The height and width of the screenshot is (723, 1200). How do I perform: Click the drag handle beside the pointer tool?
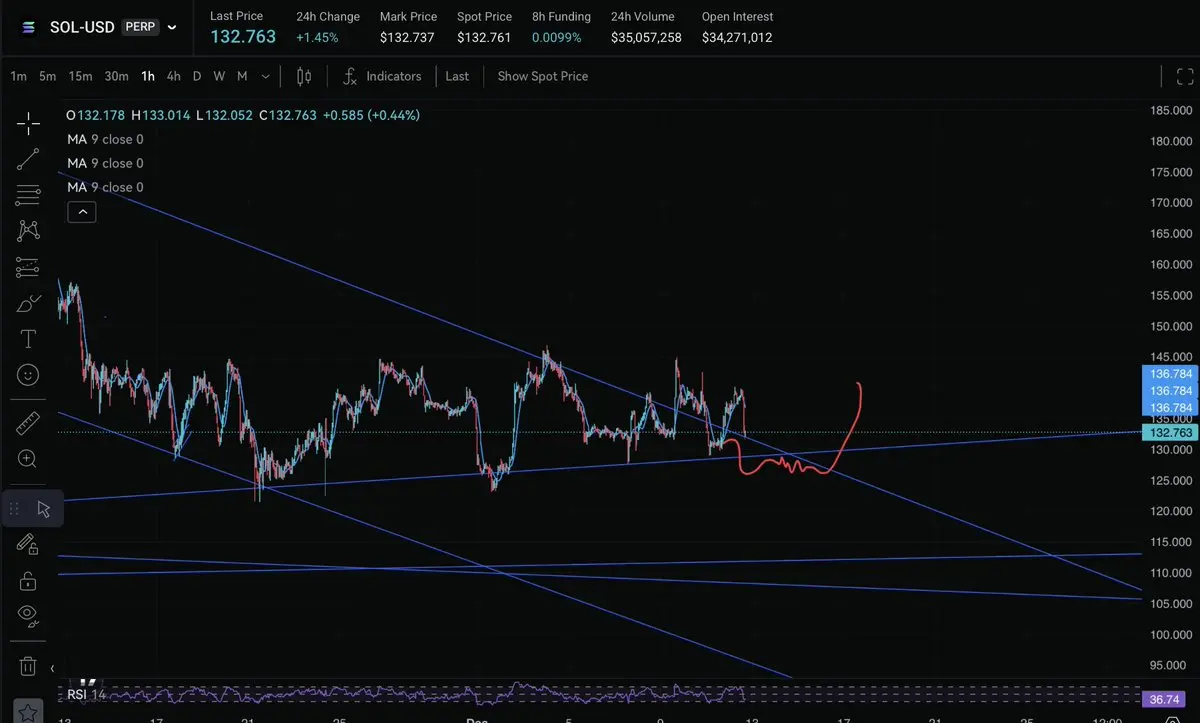click(x=14, y=509)
